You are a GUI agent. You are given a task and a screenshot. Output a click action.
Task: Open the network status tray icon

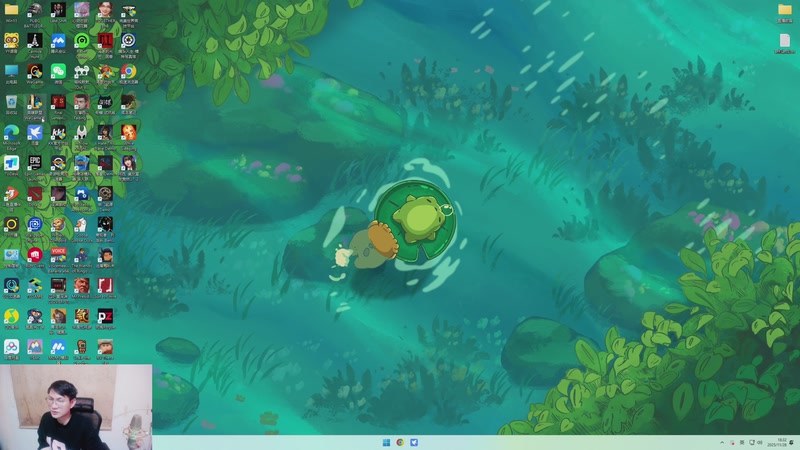click(752, 442)
